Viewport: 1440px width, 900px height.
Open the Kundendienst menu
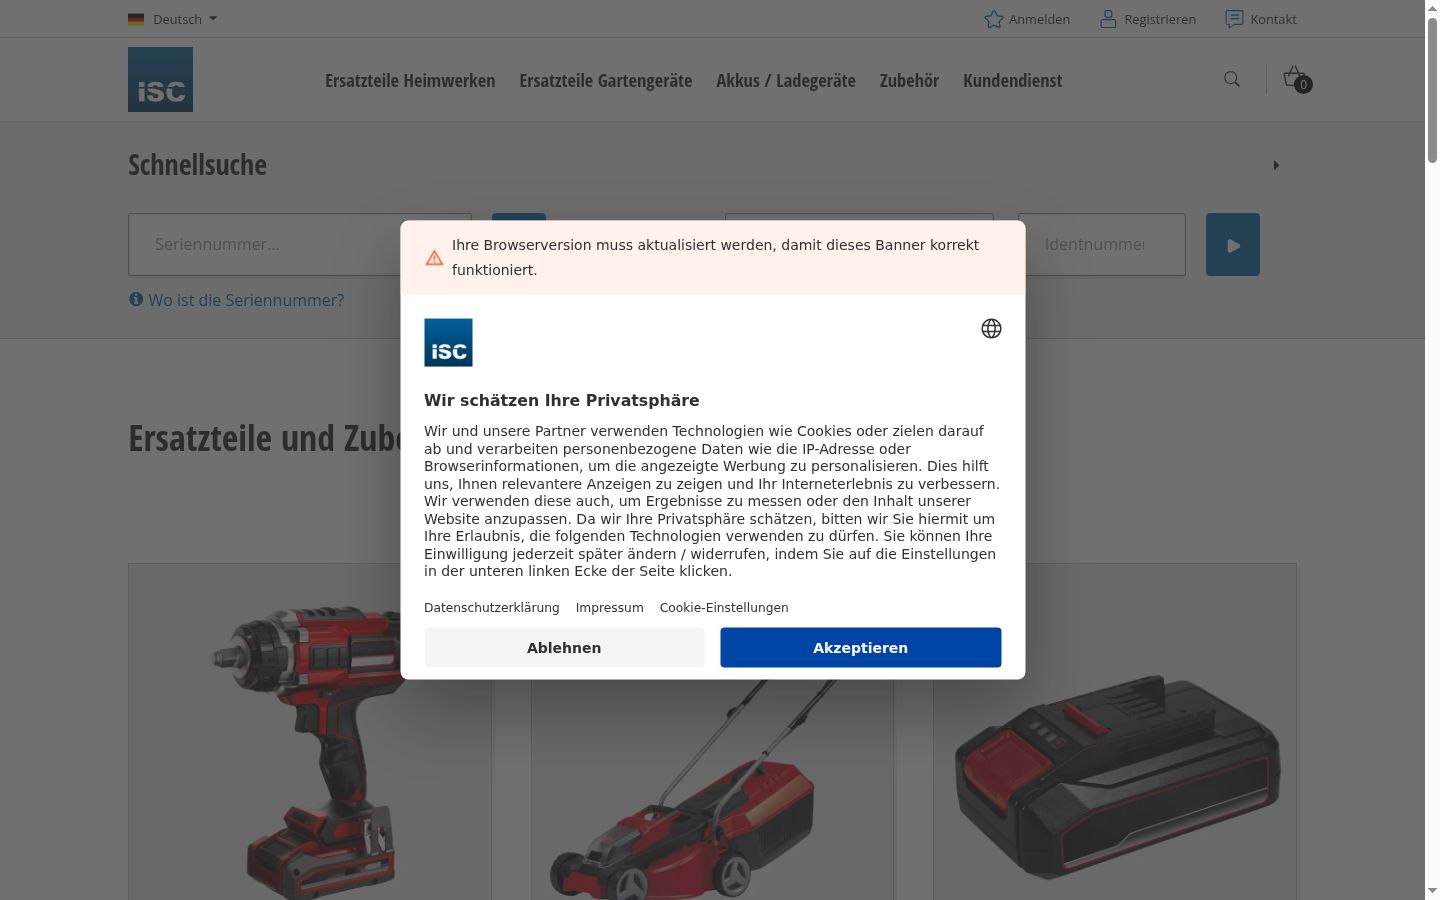click(1012, 80)
